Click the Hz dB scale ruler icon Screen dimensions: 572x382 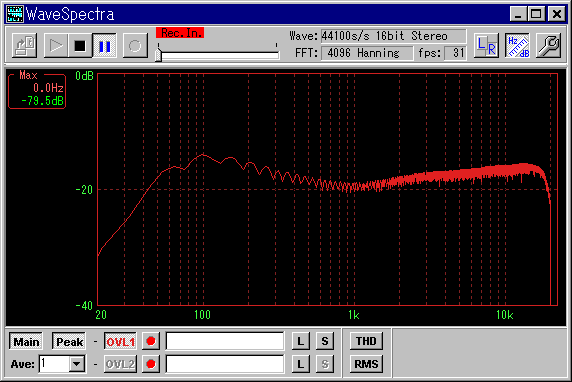(x=518, y=46)
